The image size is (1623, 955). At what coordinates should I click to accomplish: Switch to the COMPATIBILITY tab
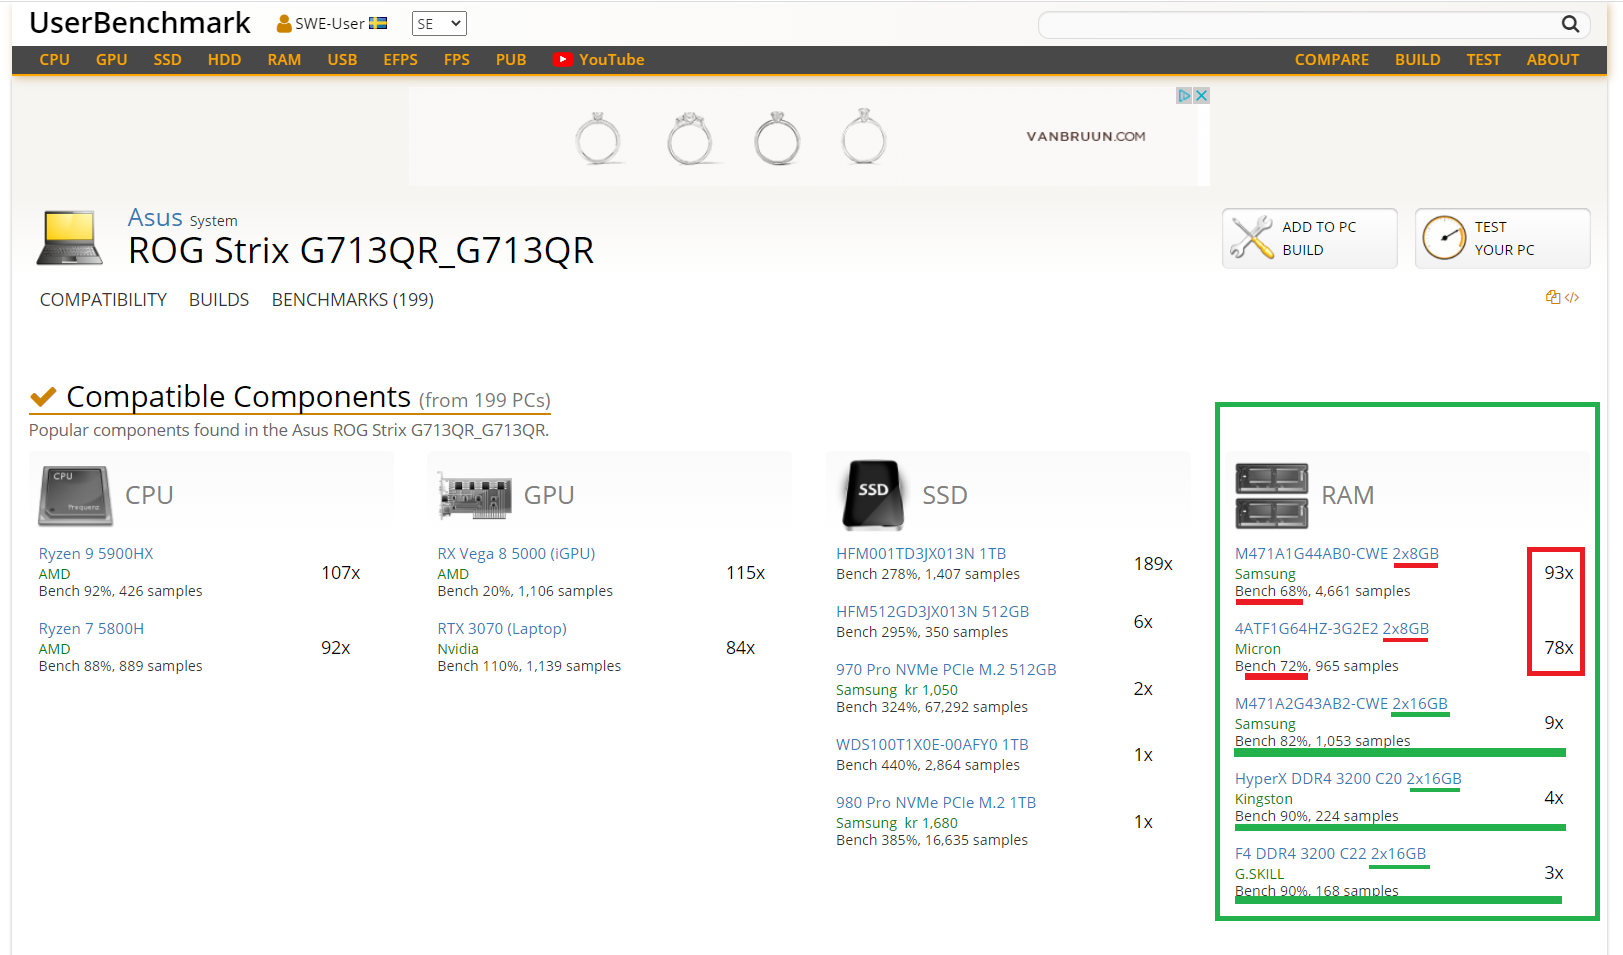(103, 300)
